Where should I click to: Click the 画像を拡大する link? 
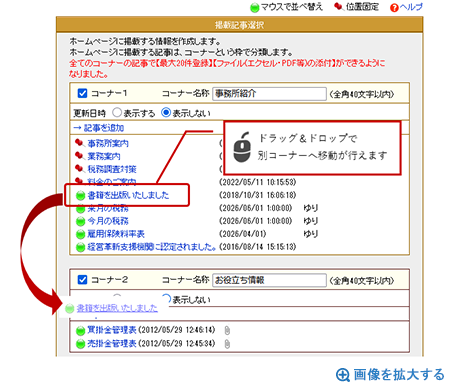pos(399,374)
